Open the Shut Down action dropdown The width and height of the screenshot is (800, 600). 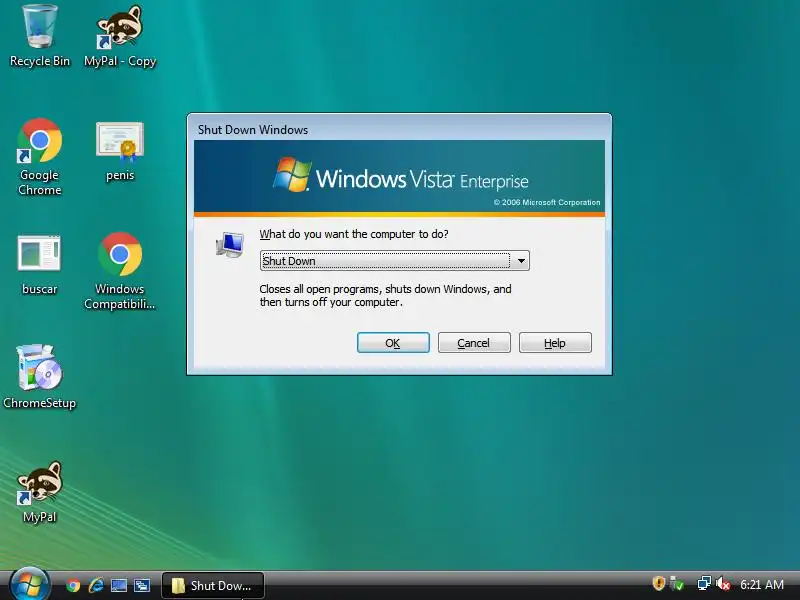tap(394, 261)
